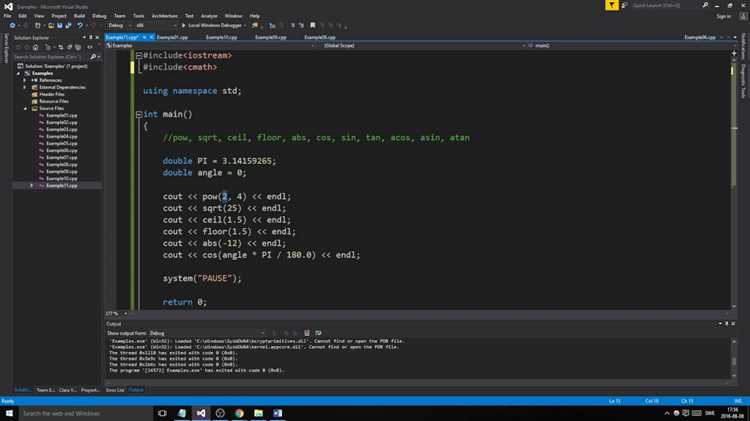Switch to the Class View bottom tab

(67, 390)
